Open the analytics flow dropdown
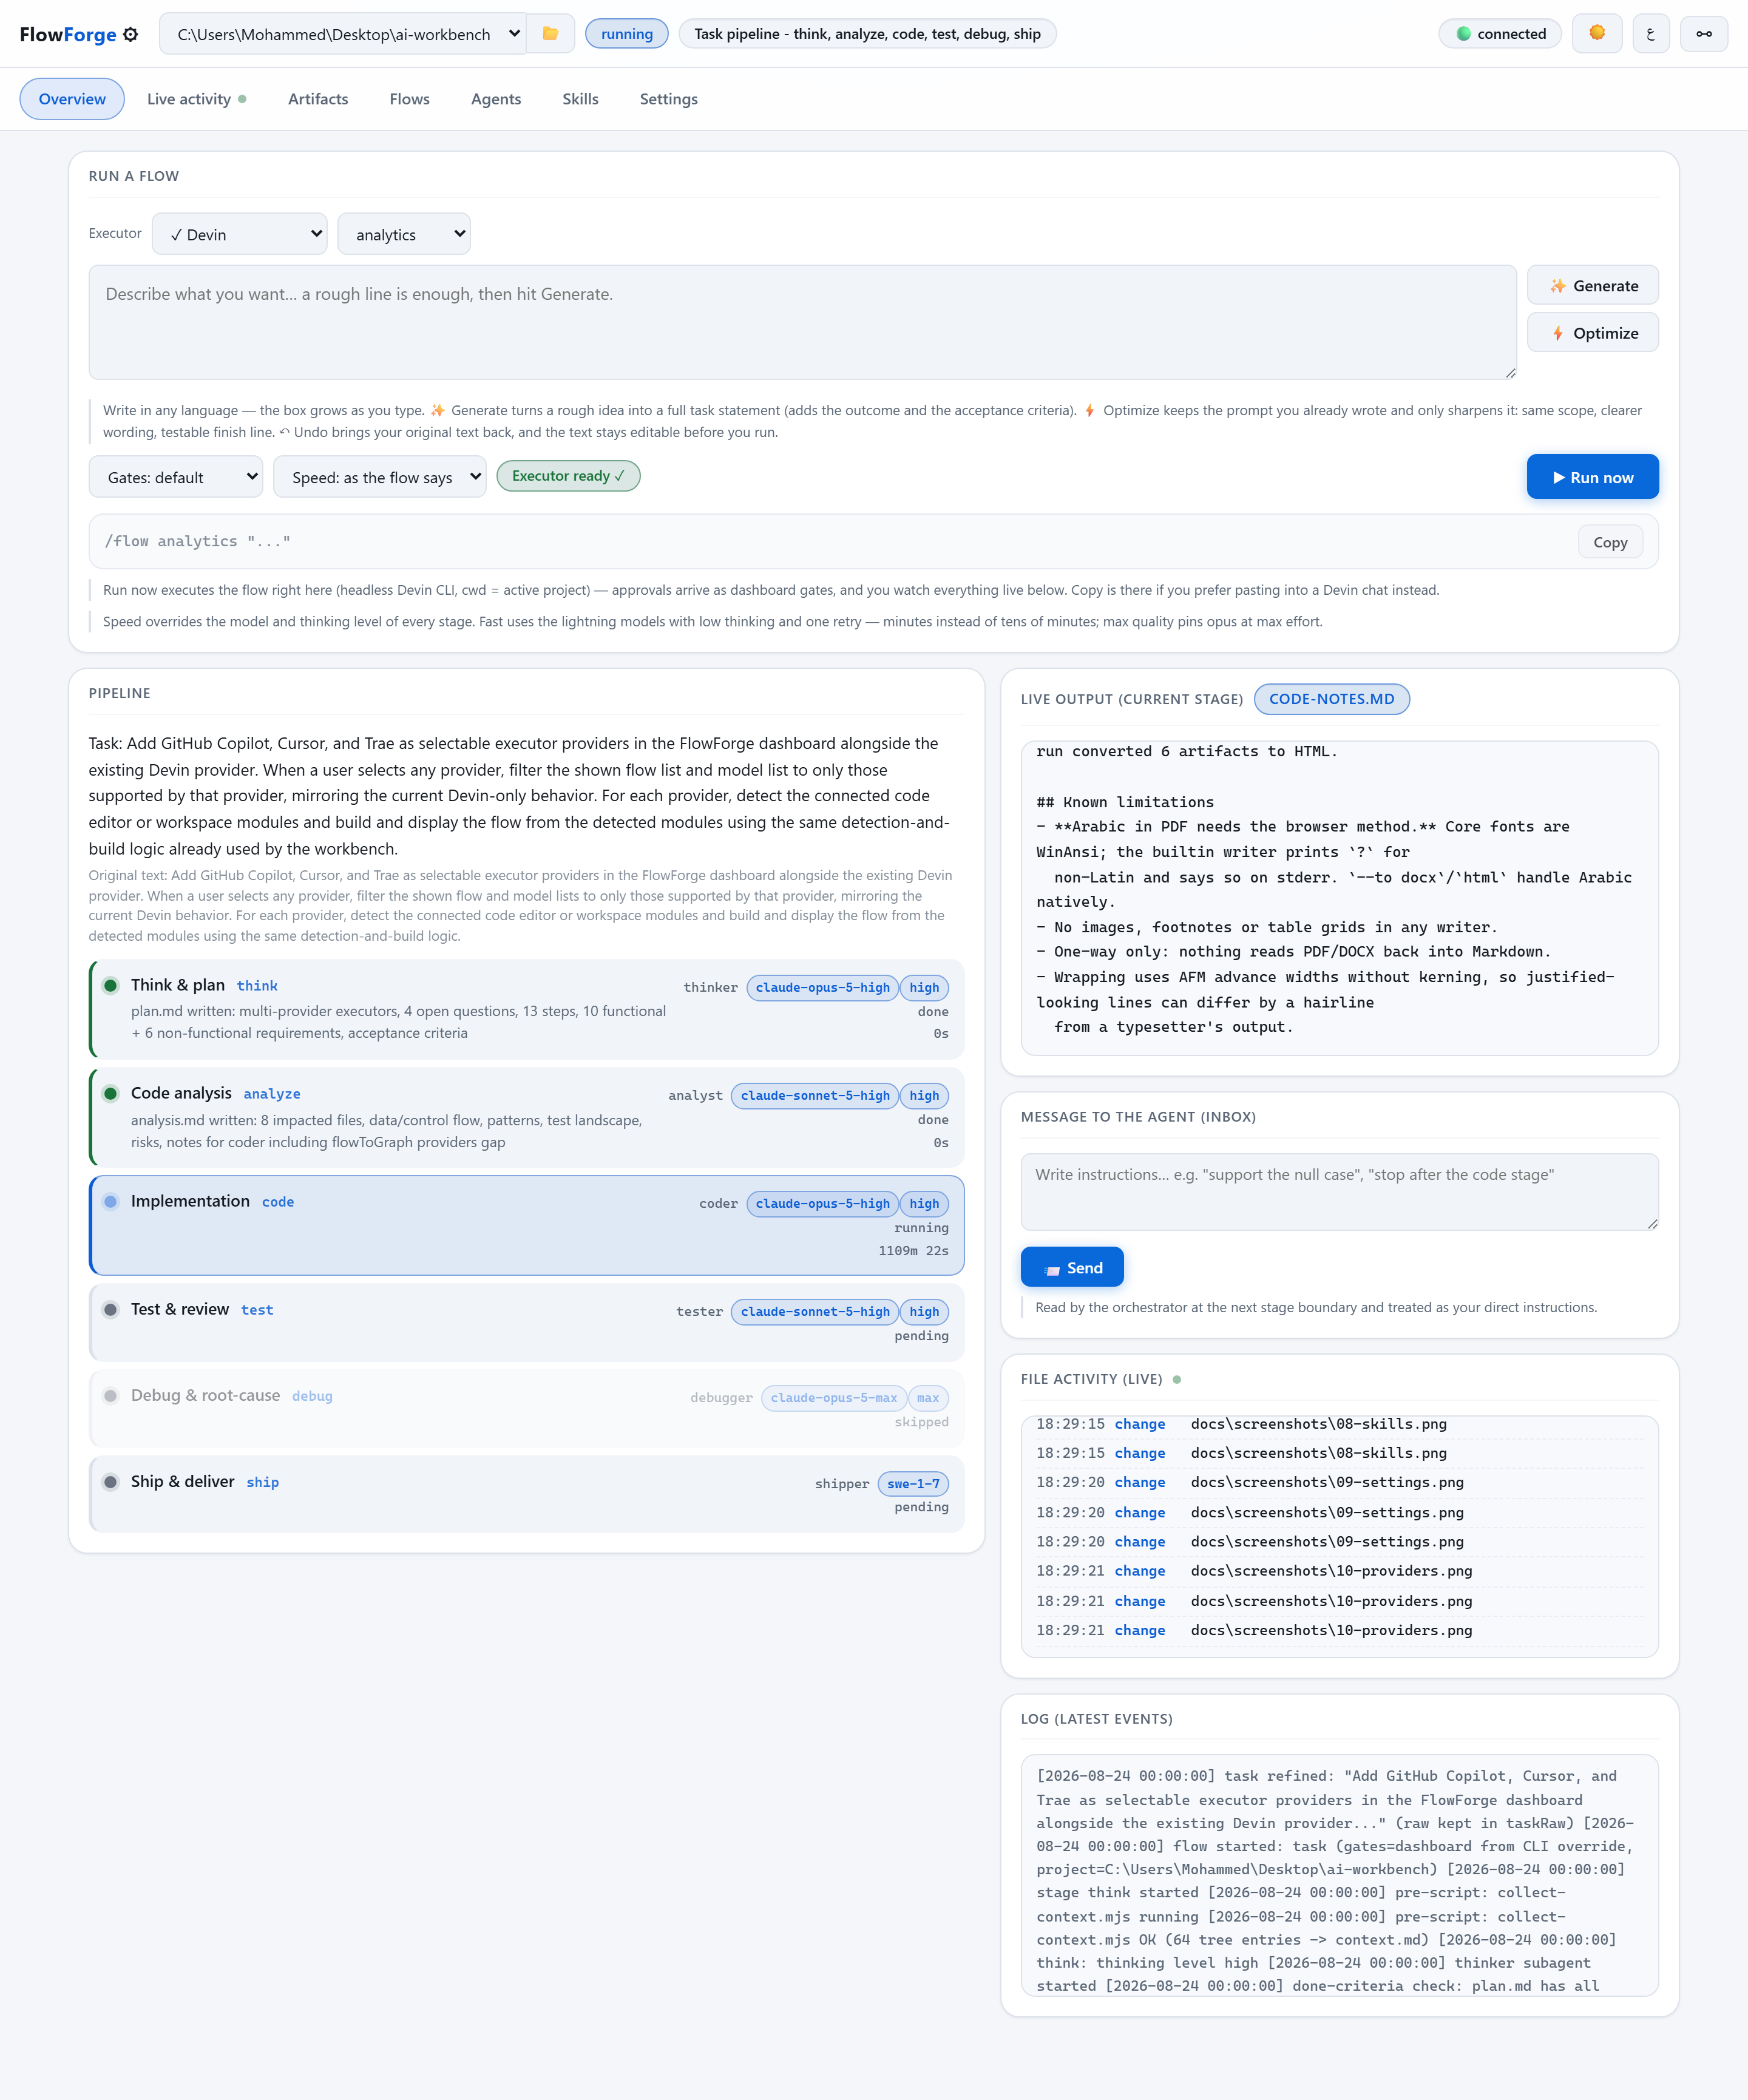The width and height of the screenshot is (1748, 2100). (404, 234)
